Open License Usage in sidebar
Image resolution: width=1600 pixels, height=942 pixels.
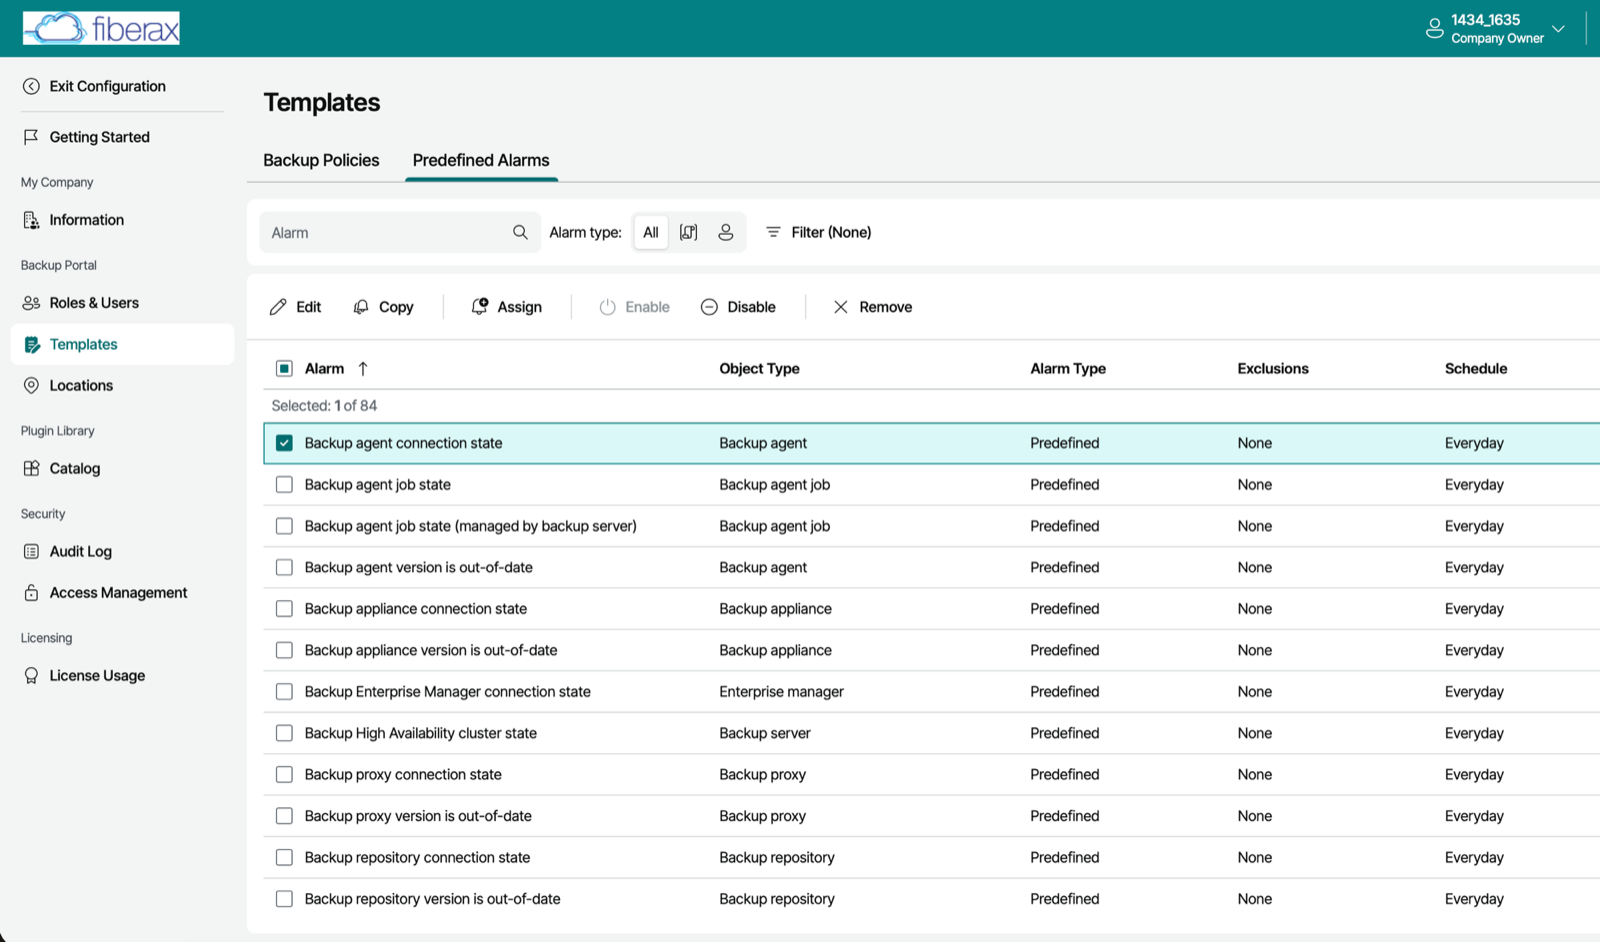point(97,676)
